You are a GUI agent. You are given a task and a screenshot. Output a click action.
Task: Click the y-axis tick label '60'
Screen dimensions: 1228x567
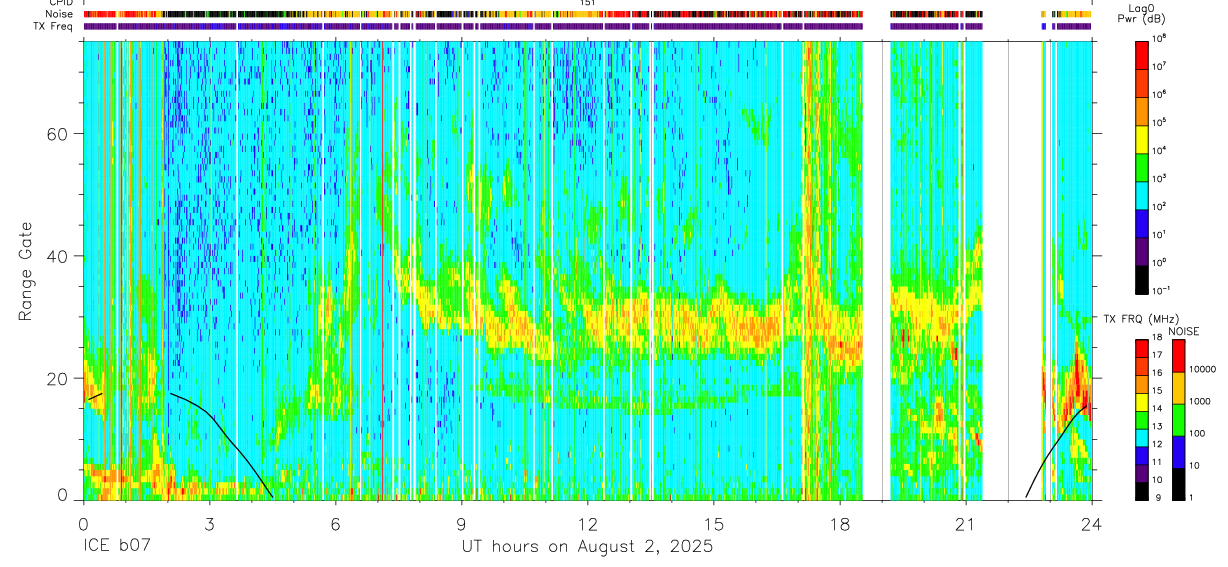pos(58,134)
